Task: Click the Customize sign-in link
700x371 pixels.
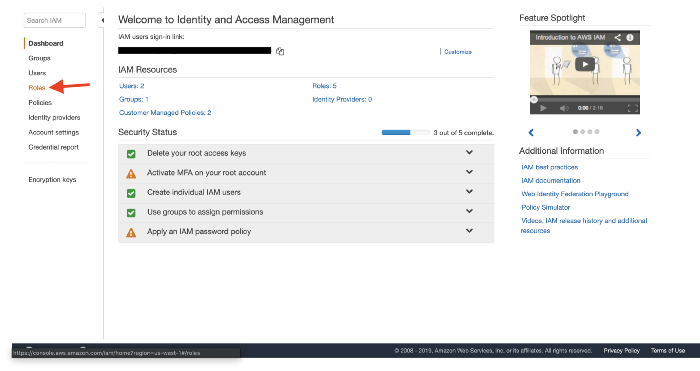Action: pos(458,52)
